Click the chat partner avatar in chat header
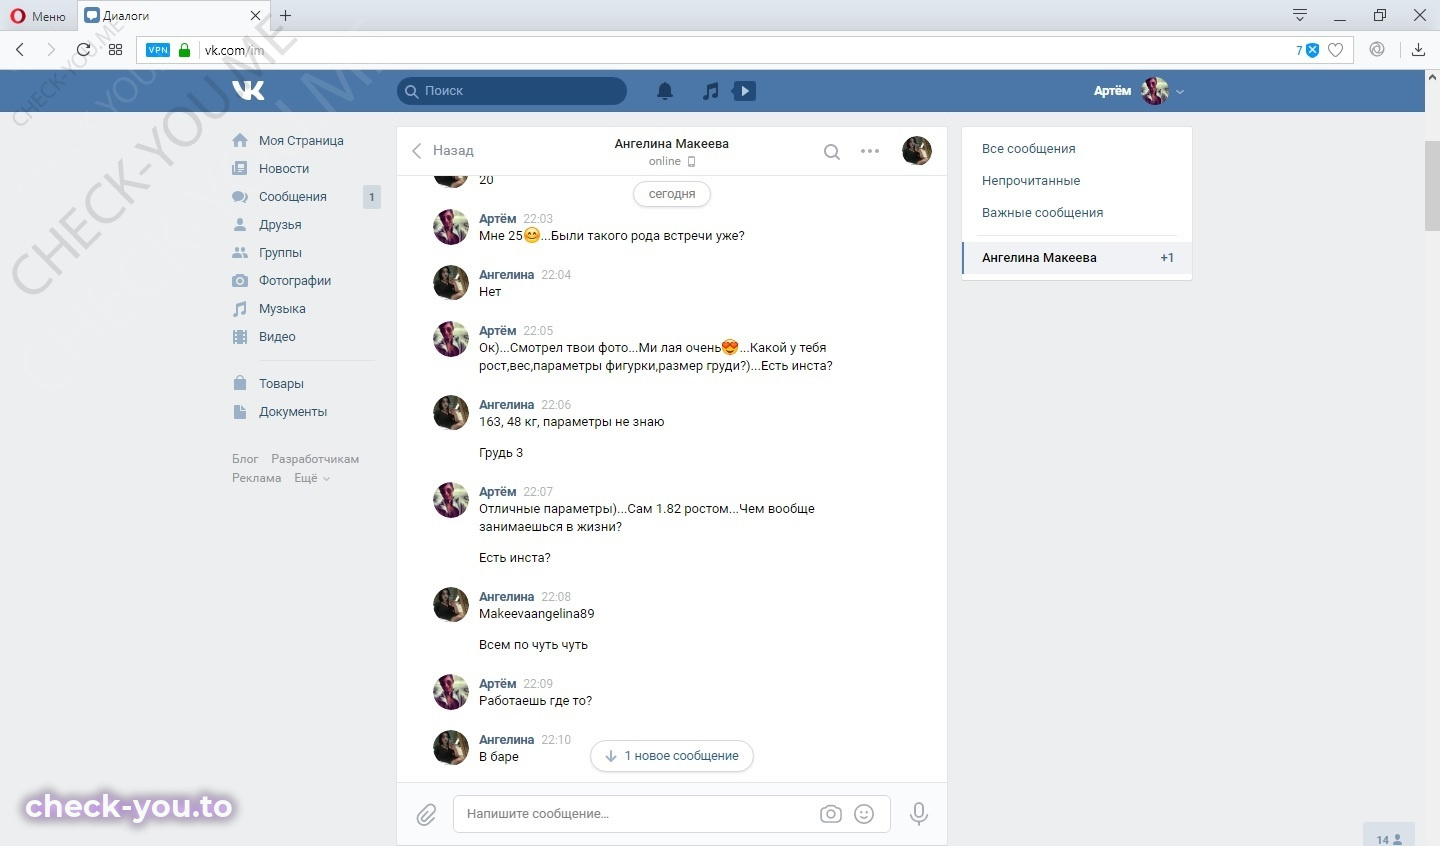 [x=917, y=151]
